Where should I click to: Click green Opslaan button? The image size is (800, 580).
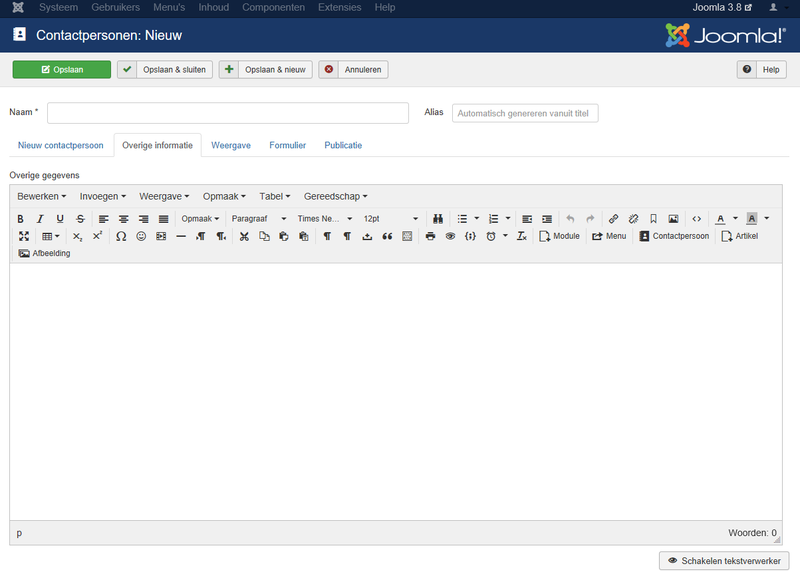[x=62, y=70]
